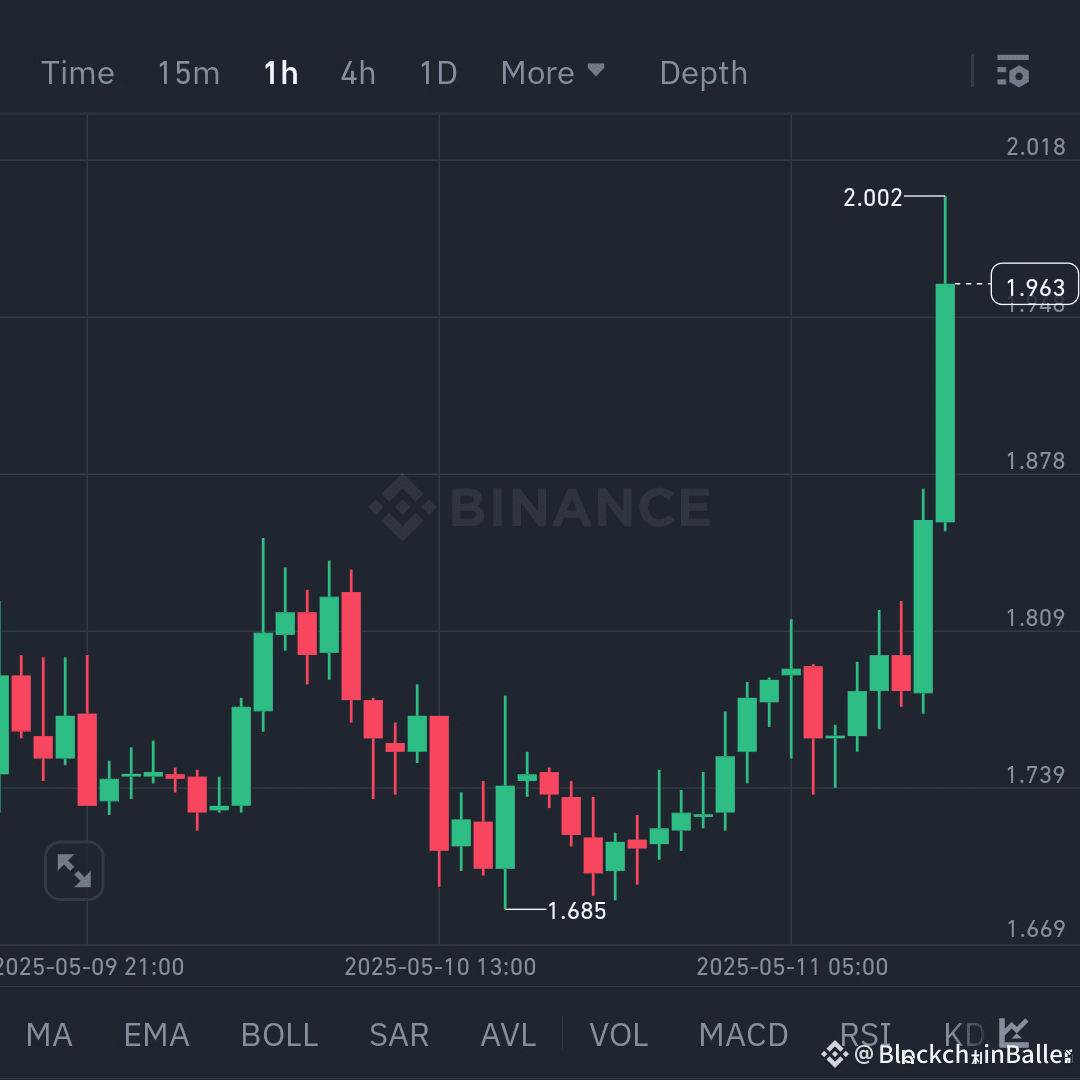This screenshot has height=1080, width=1080.
Task: Switch to the 4h timeframe
Action: pyautogui.click(x=357, y=72)
